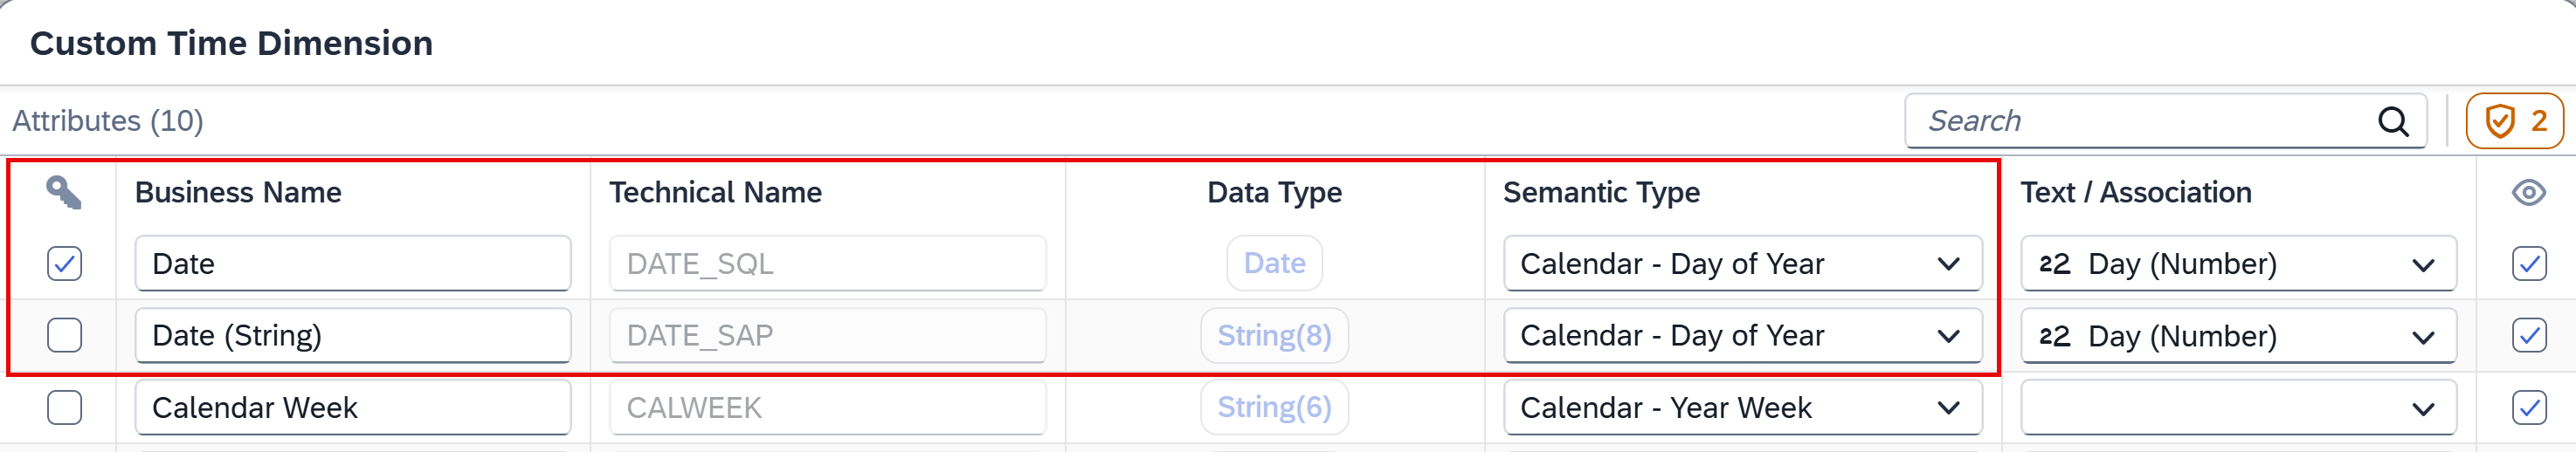The height and width of the screenshot is (452, 2576).
Task: Check the key checkbox for Date (String)
Action: click(x=64, y=335)
